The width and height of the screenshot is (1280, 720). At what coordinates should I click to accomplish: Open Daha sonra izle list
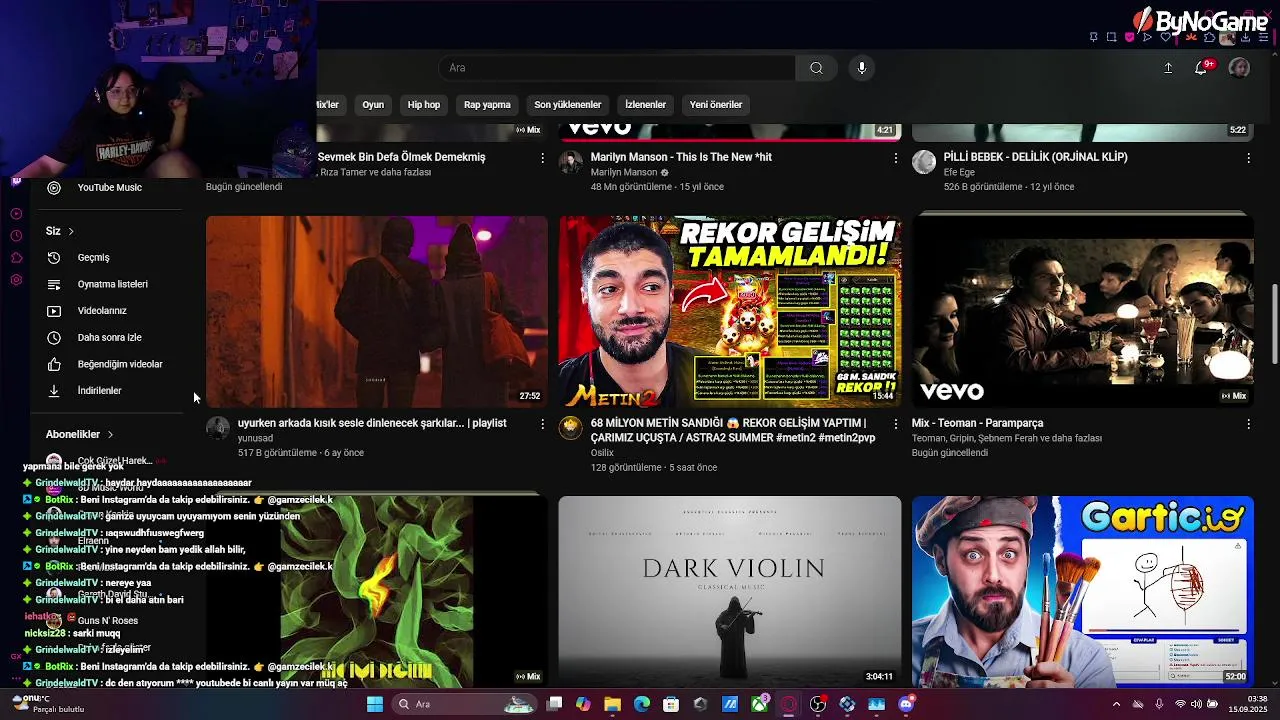coord(108,337)
